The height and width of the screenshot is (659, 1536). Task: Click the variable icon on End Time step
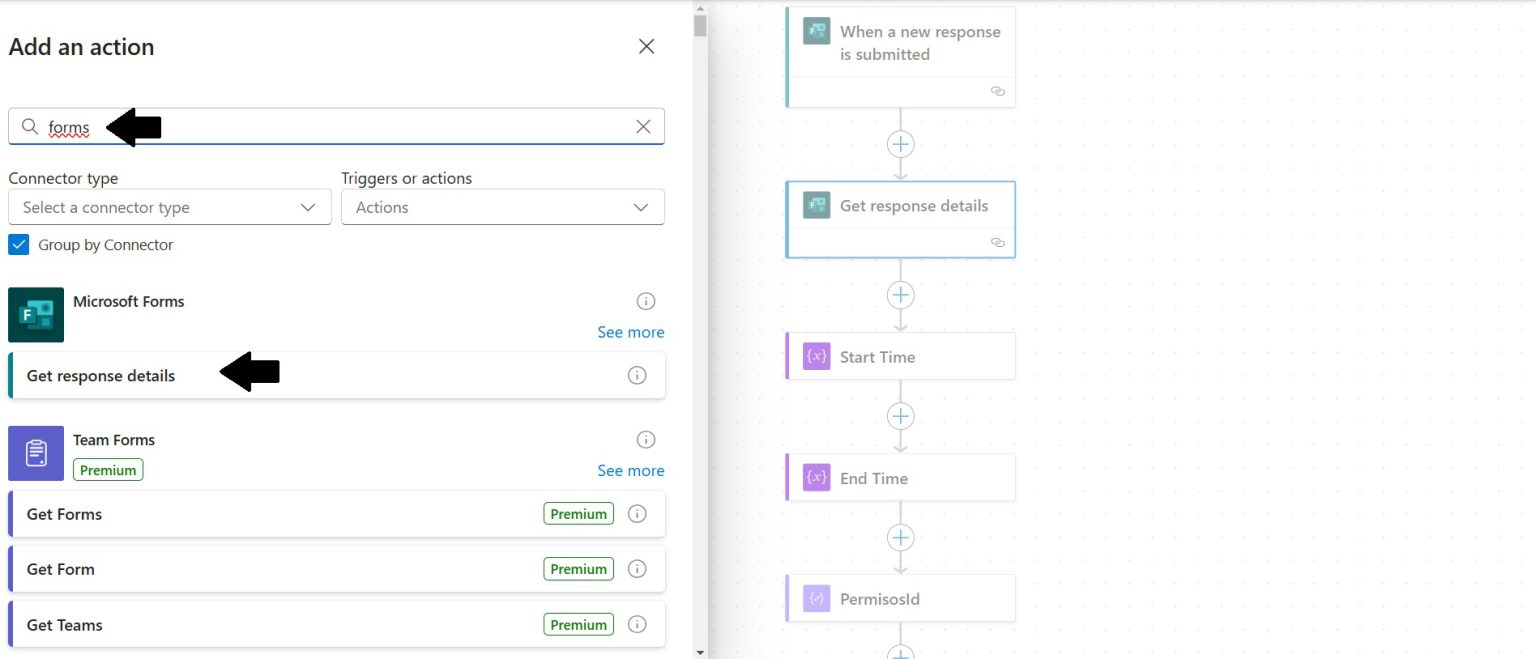814,477
